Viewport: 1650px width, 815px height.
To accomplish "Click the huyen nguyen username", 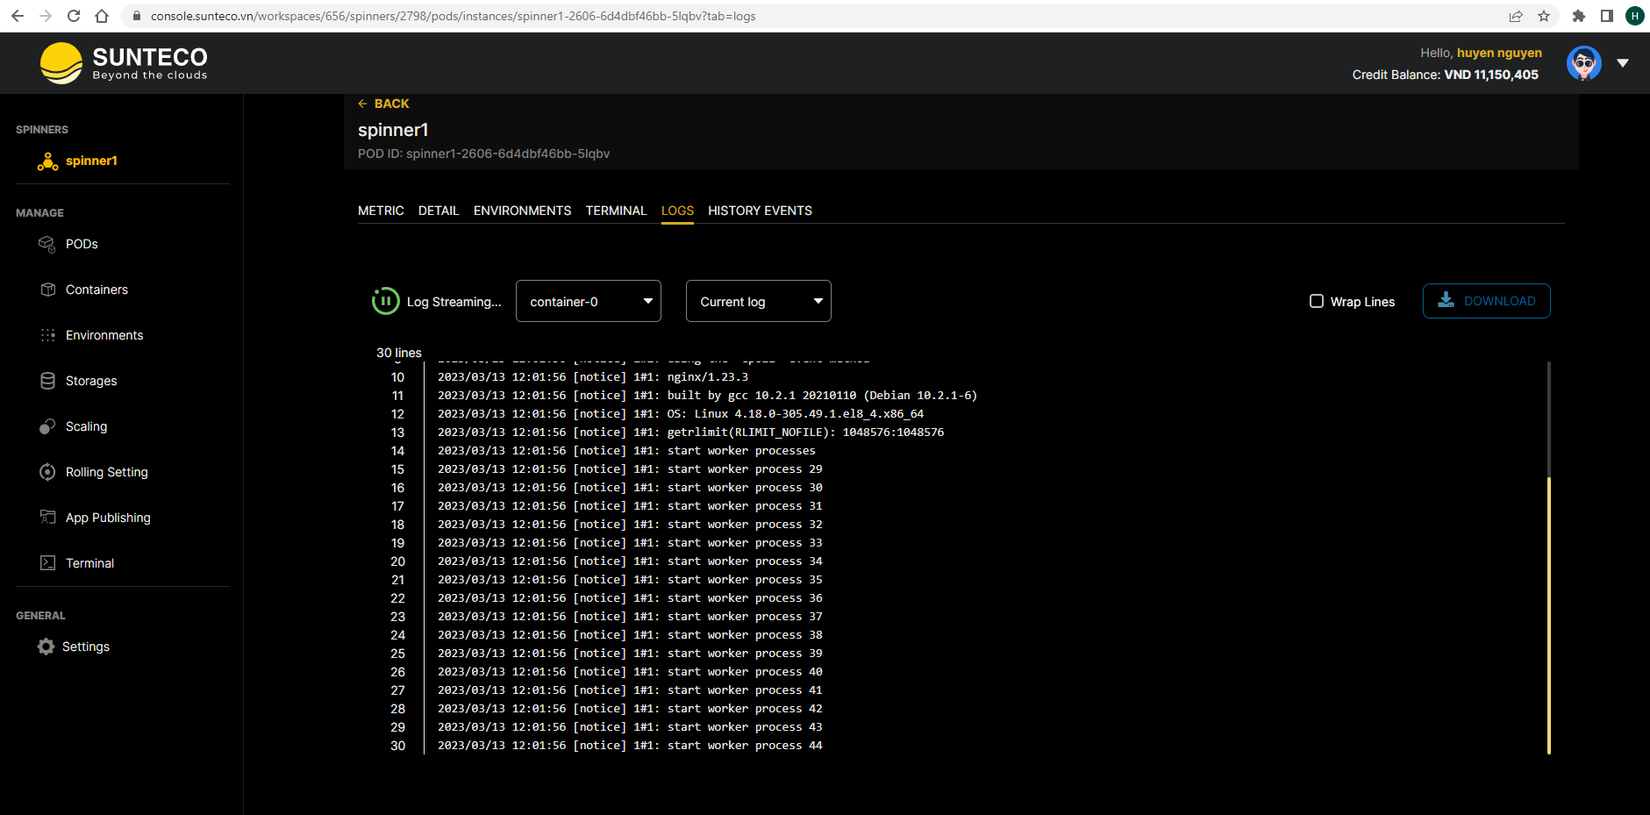I will coord(1499,53).
